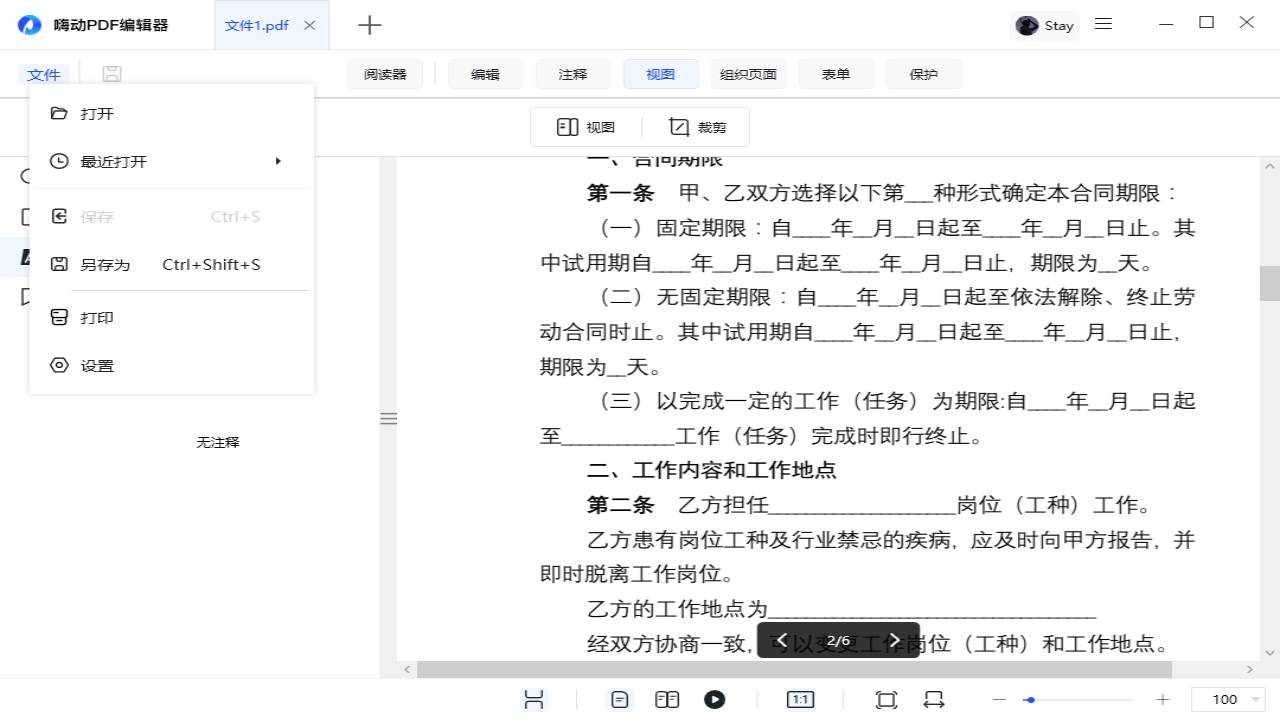Open 设置 from the file menu

pos(172,366)
